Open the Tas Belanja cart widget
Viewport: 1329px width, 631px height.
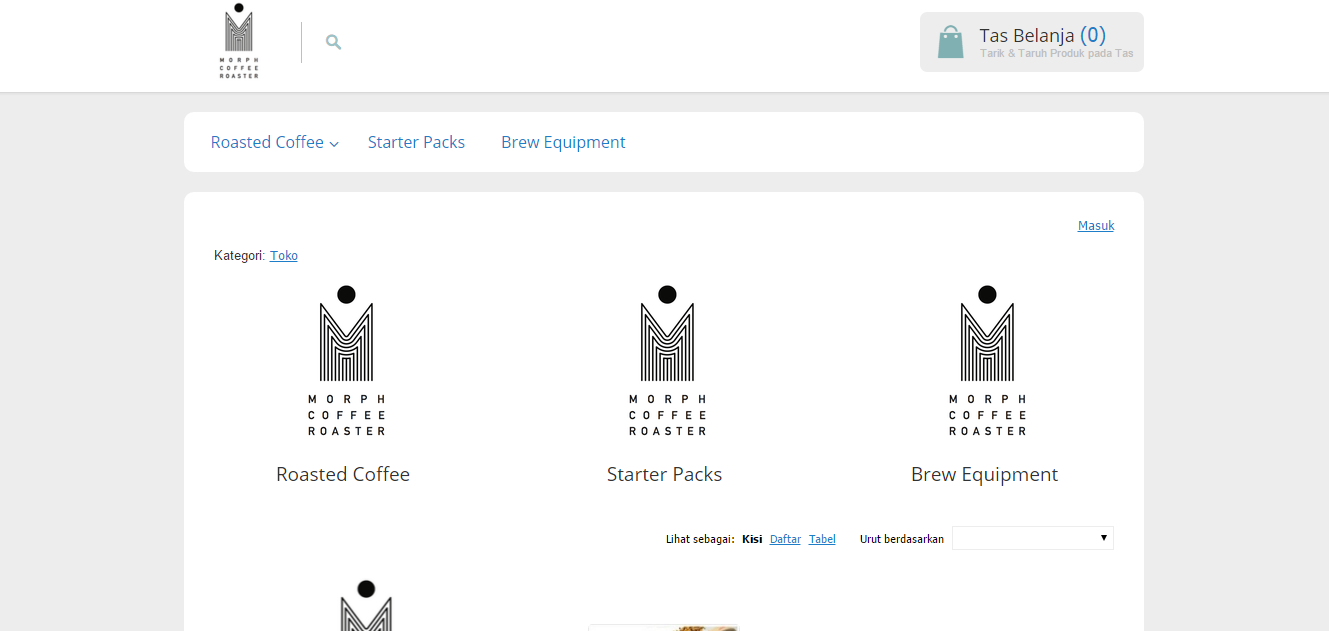coord(1032,42)
